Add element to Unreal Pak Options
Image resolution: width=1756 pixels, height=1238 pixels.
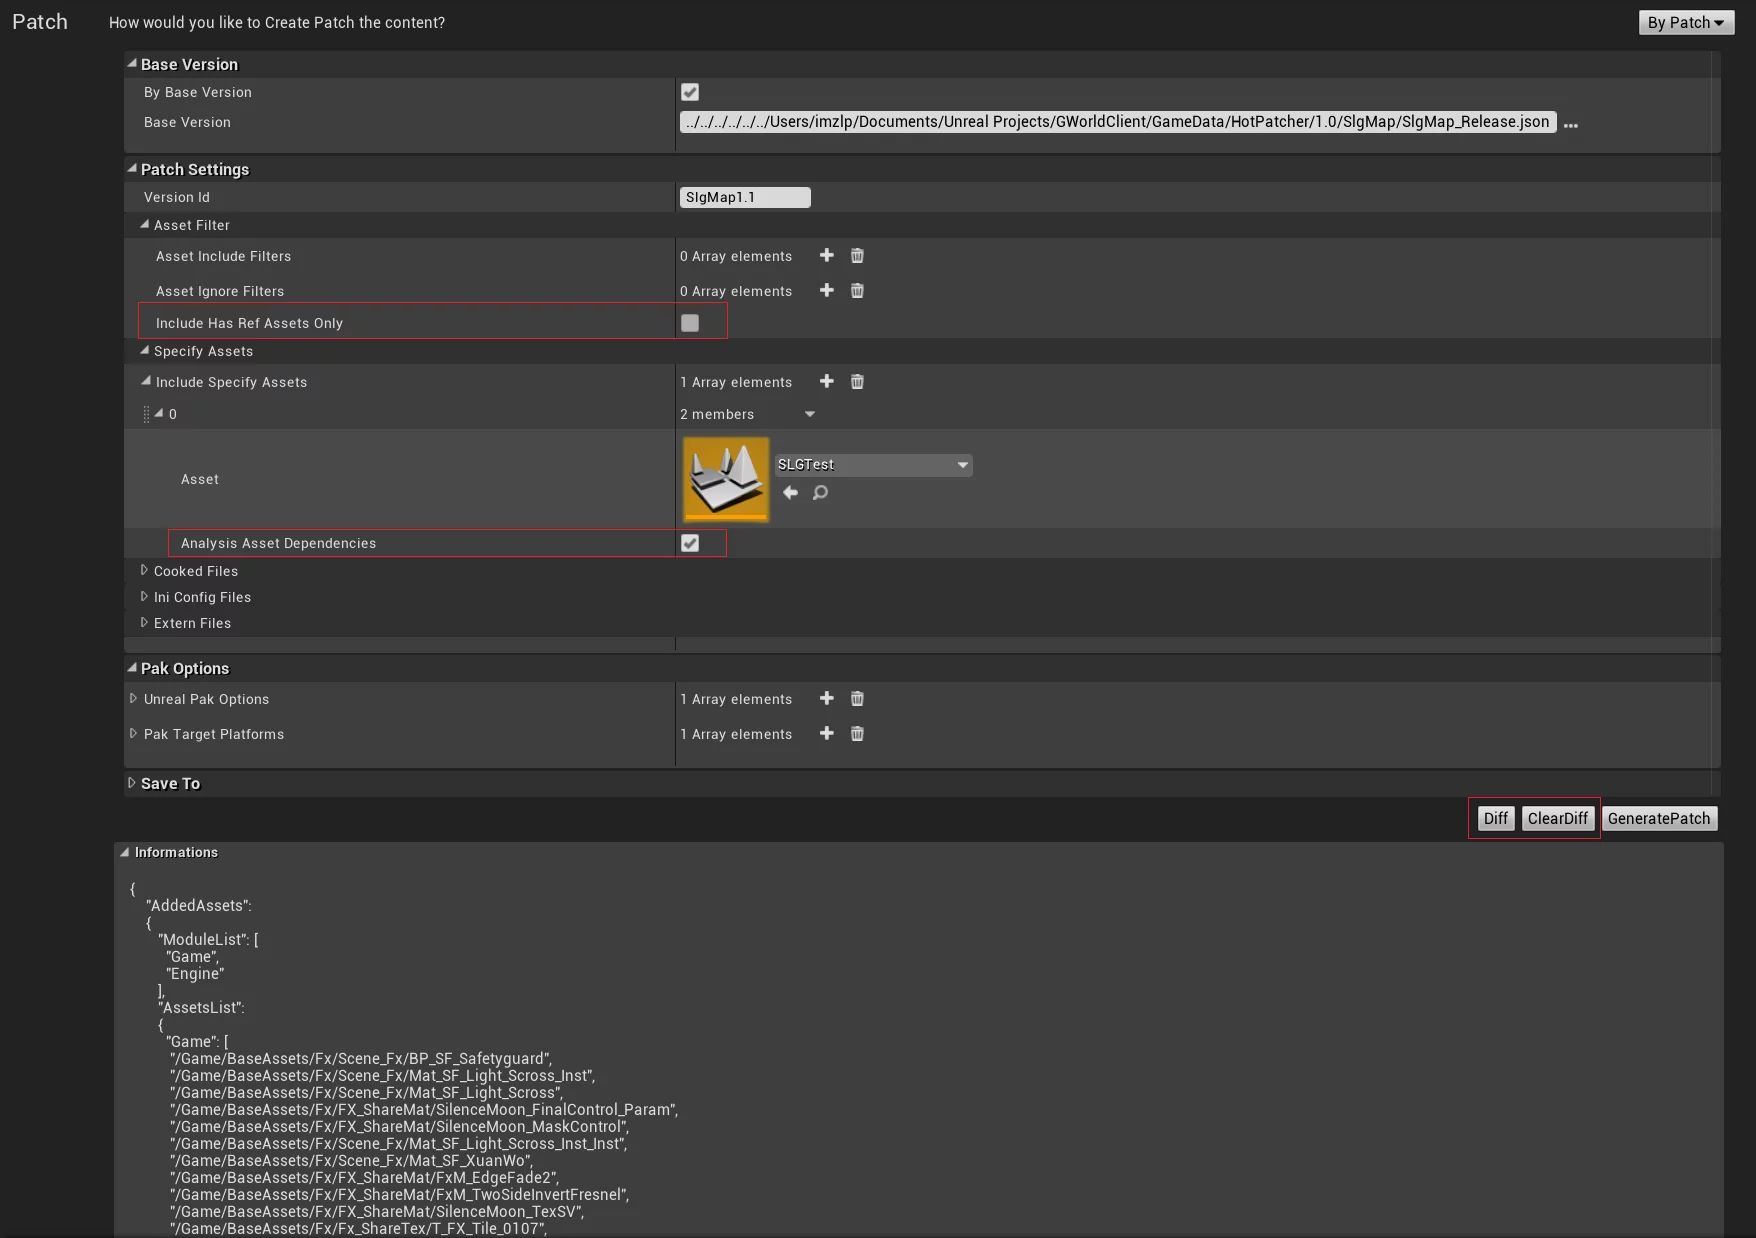(x=826, y=699)
